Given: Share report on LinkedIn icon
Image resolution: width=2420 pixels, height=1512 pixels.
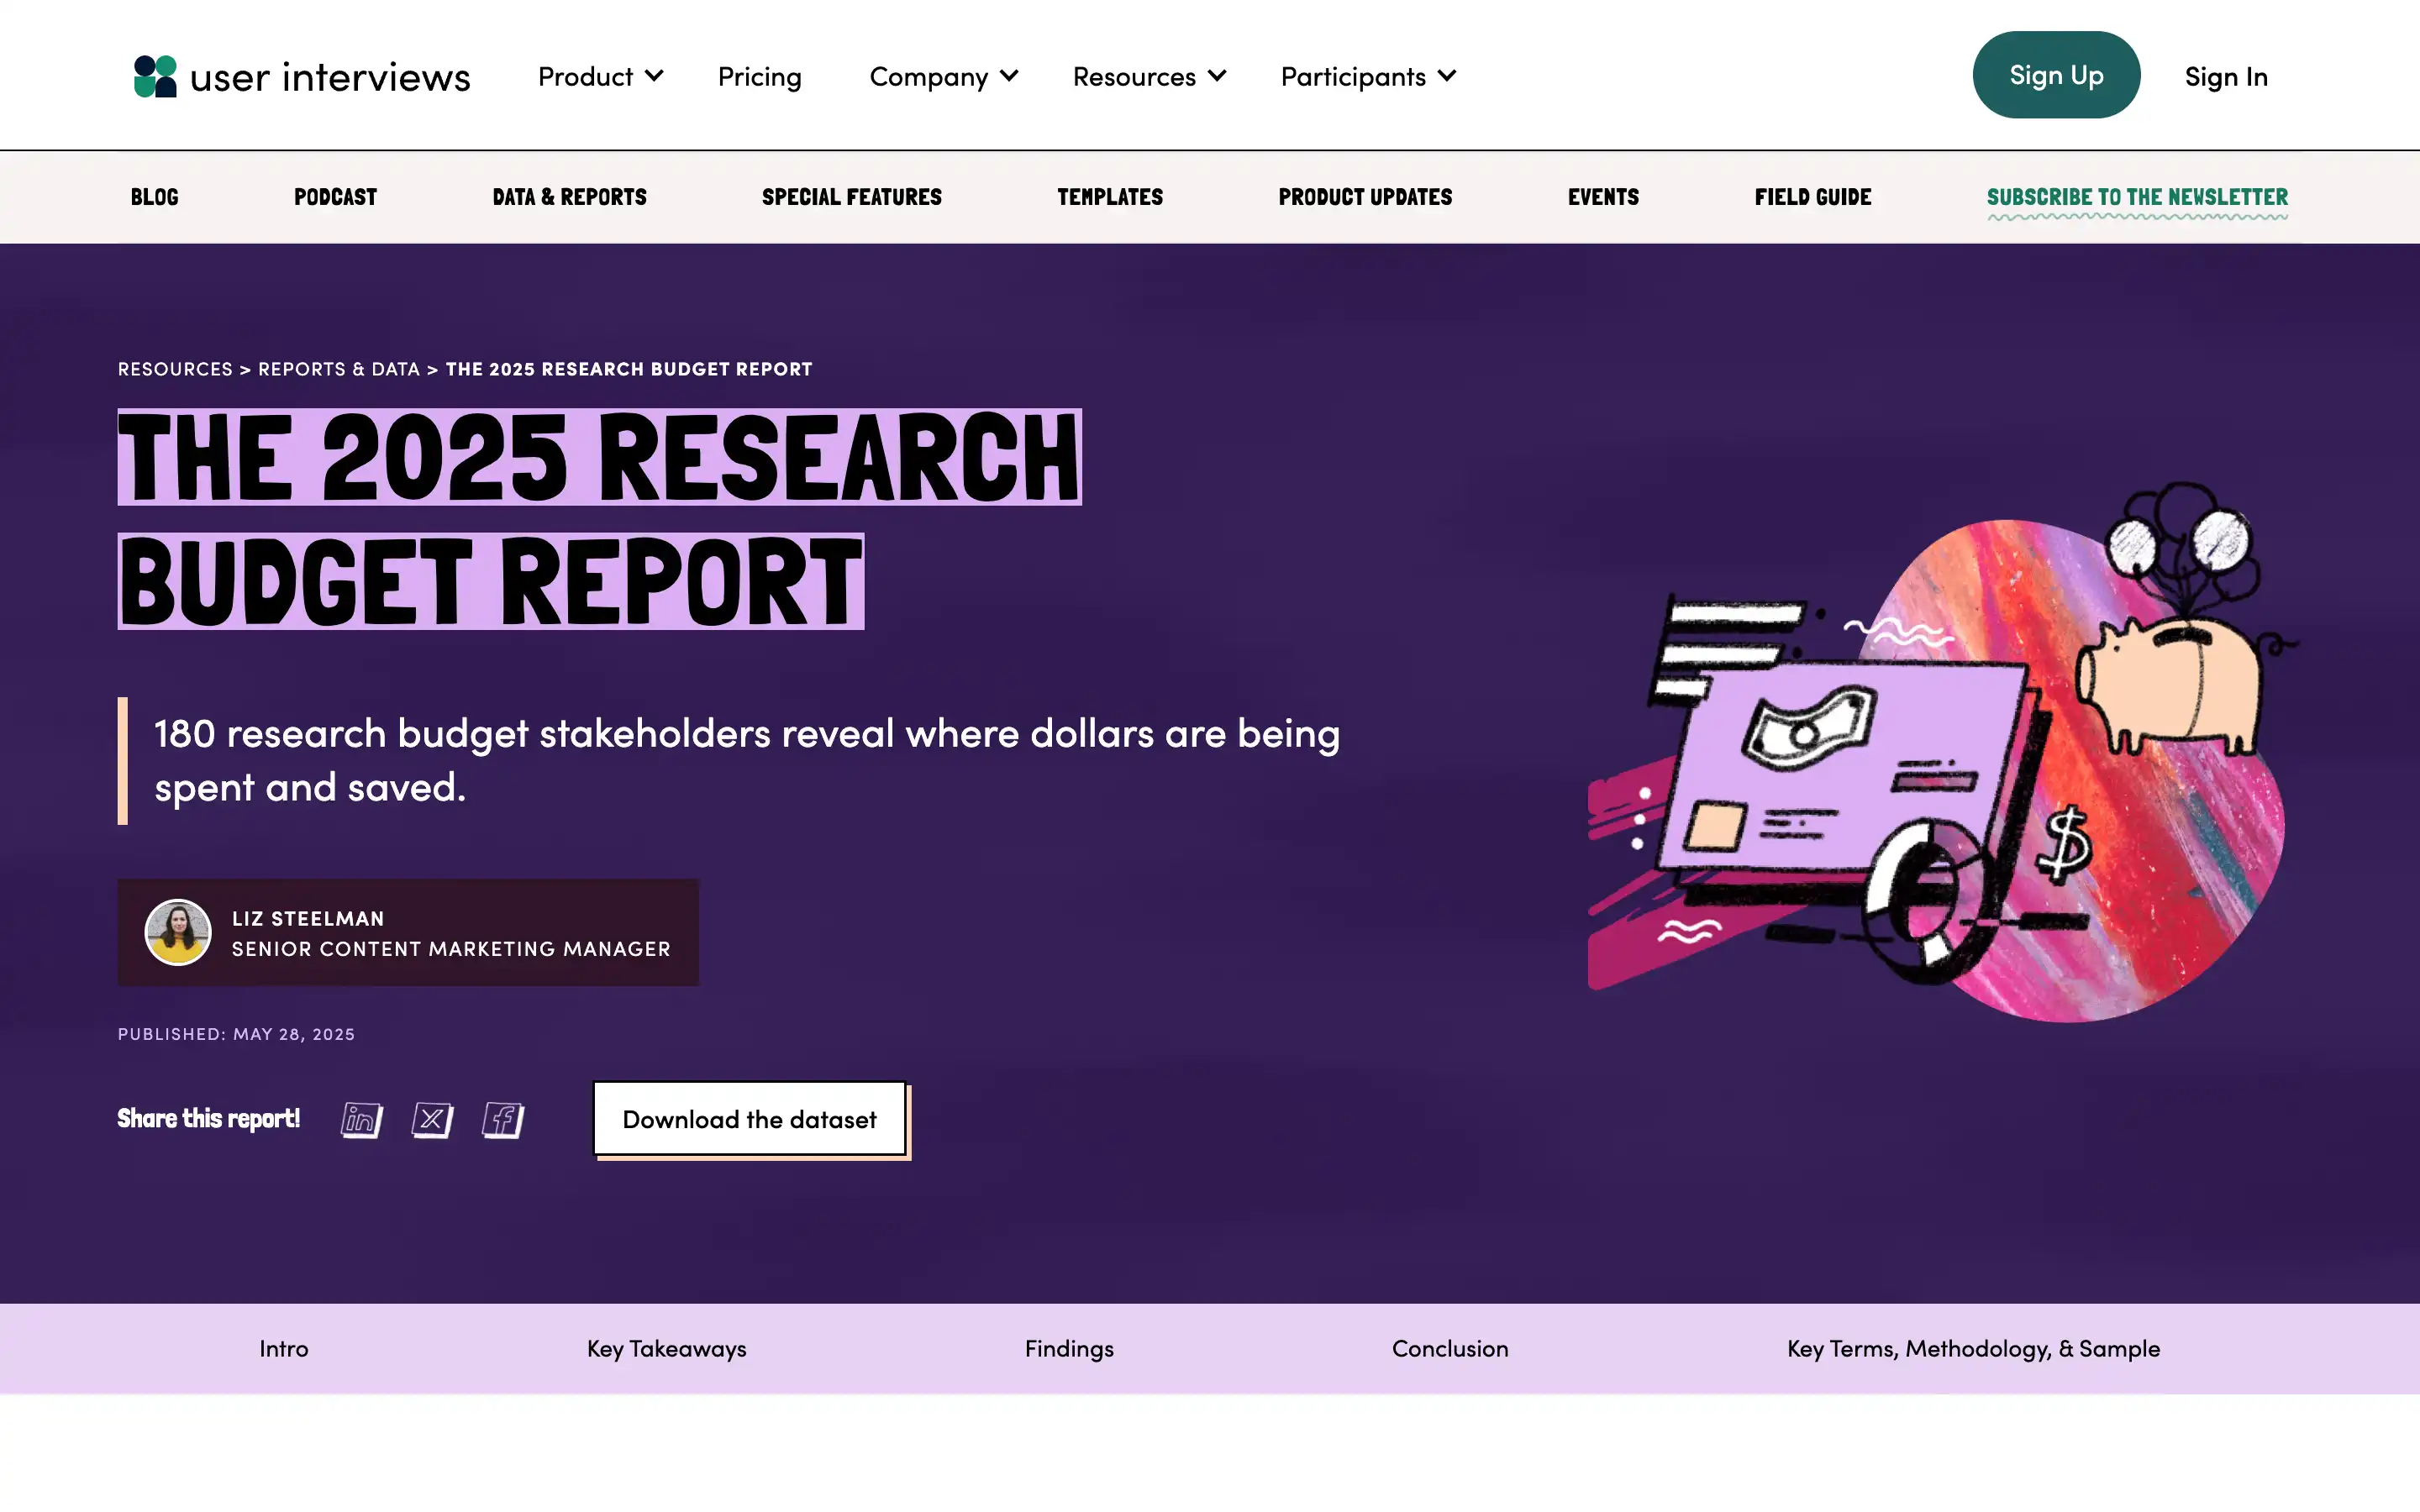Looking at the screenshot, I should pos(361,1119).
